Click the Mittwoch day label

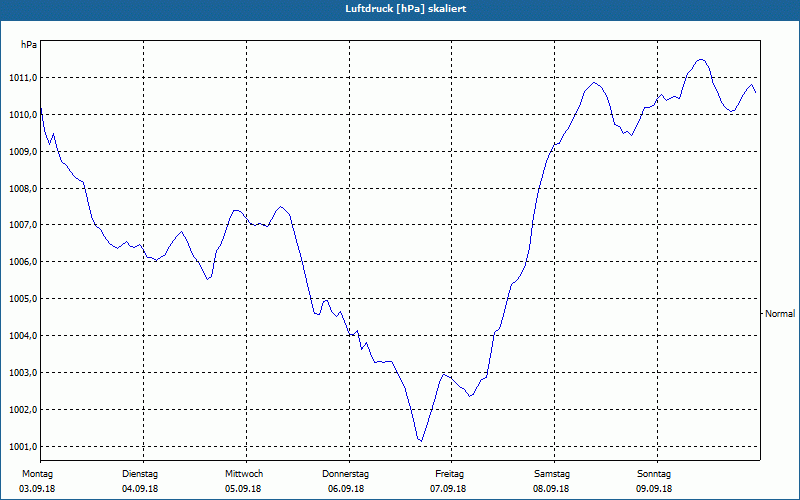pos(244,474)
